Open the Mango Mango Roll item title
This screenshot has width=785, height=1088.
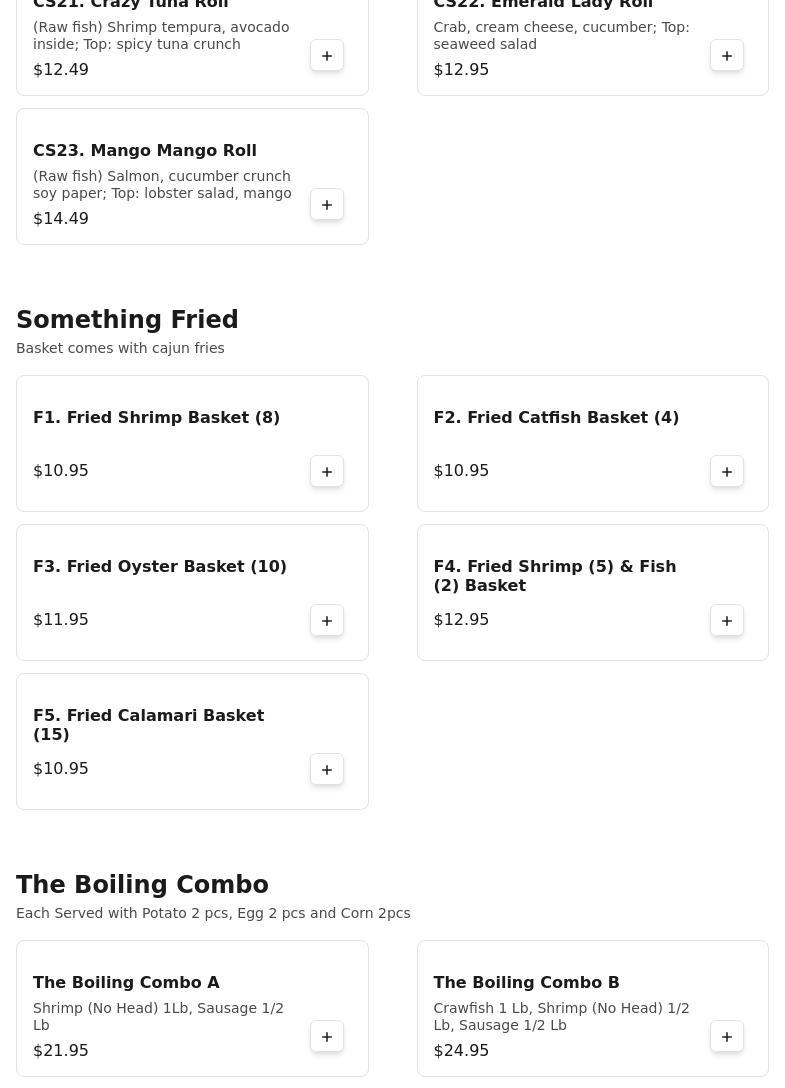coord(145,151)
